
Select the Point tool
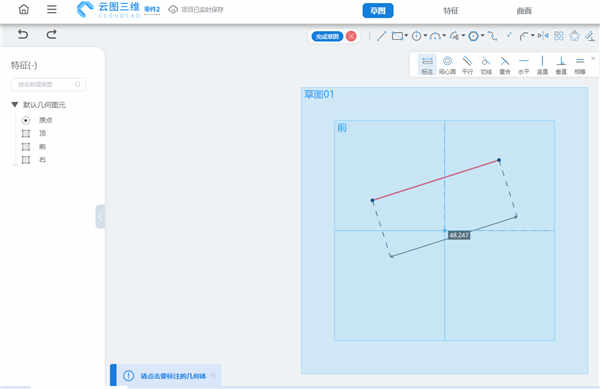[x=509, y=36]
